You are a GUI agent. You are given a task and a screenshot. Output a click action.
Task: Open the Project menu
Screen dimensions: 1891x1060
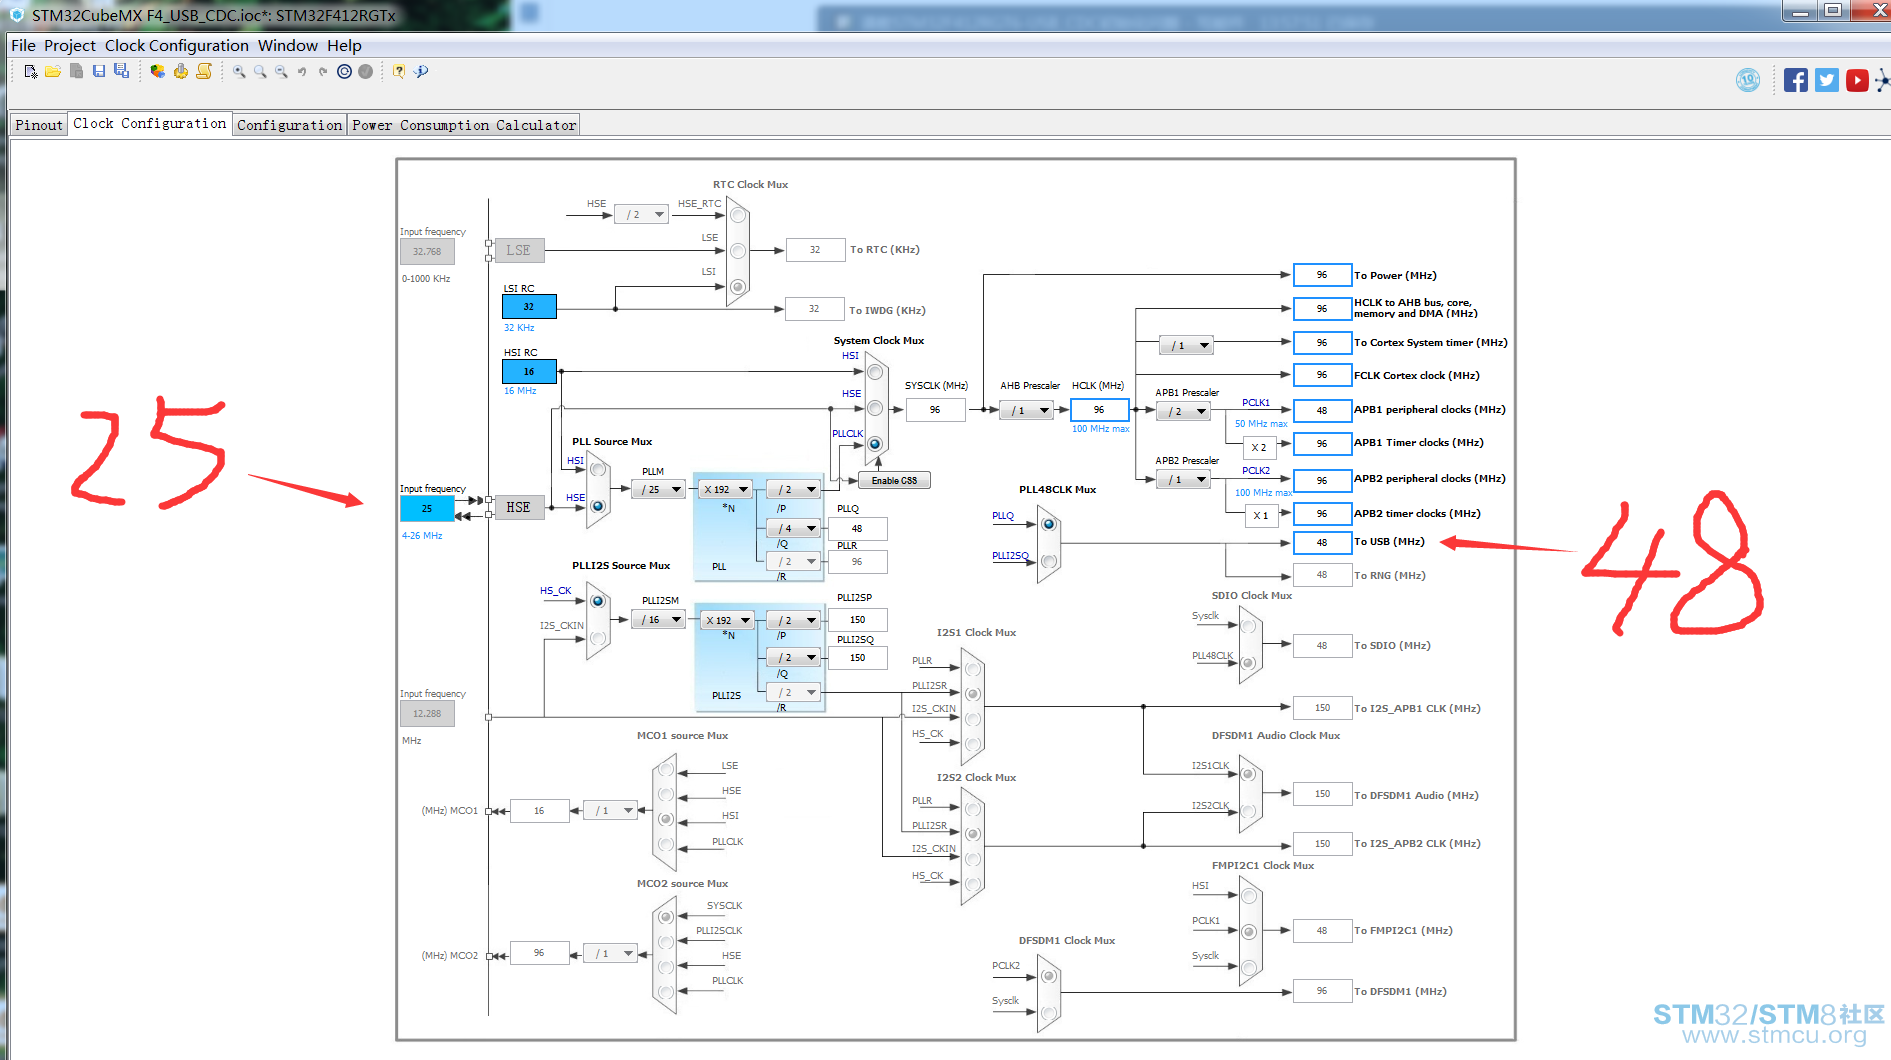point(70,46)
